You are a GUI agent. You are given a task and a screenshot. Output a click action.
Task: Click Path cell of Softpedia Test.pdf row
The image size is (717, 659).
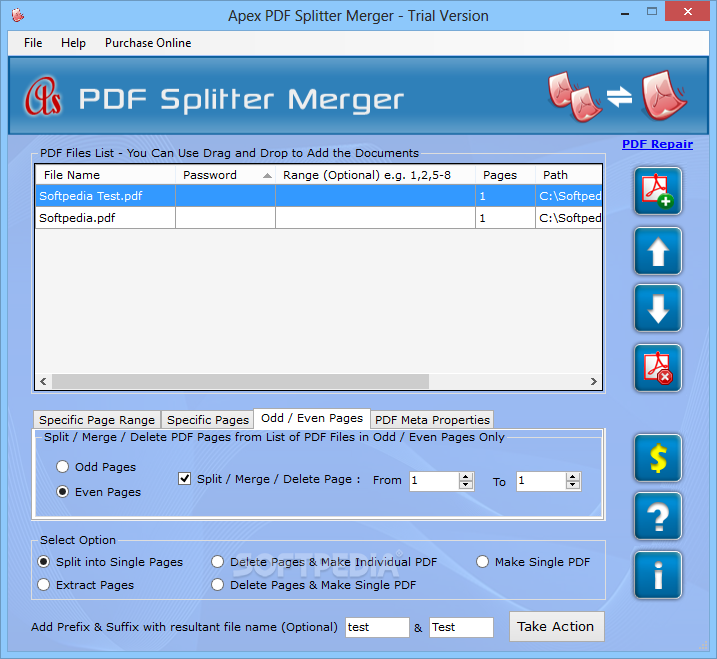pos(568,196)
